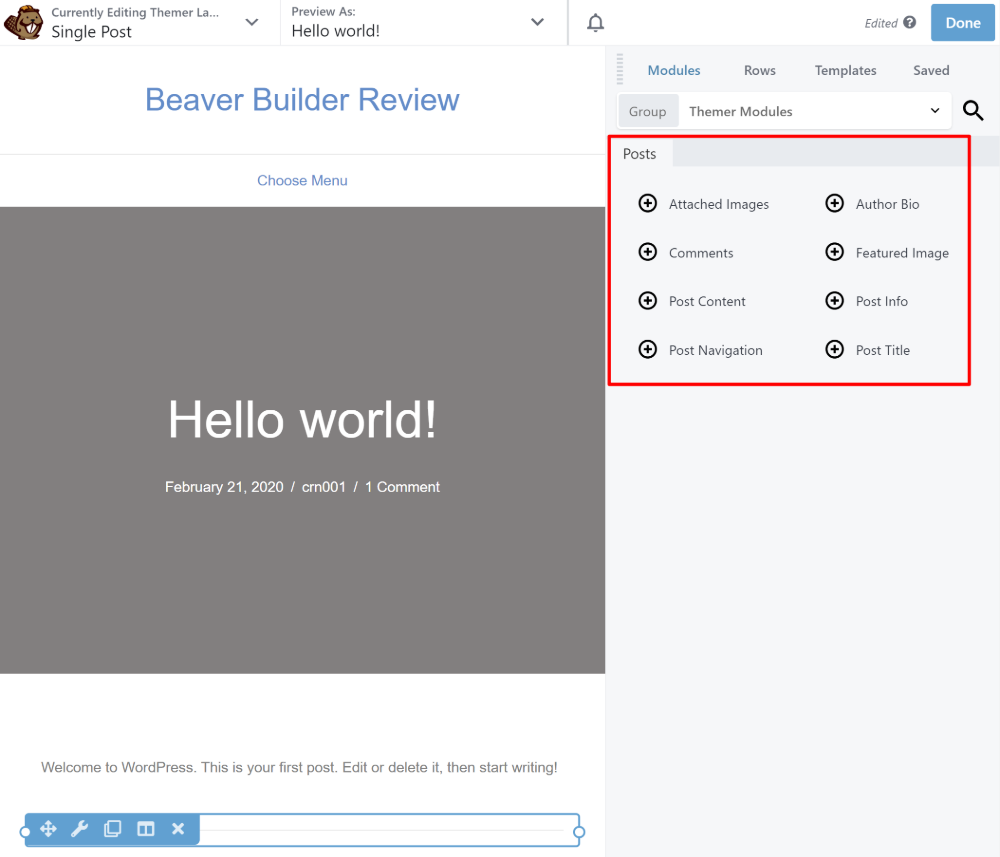The height and width of the screenshot is (857, 1000).
Task: Add the Post Content module plus icon
Action: click(x=647, y=300)
